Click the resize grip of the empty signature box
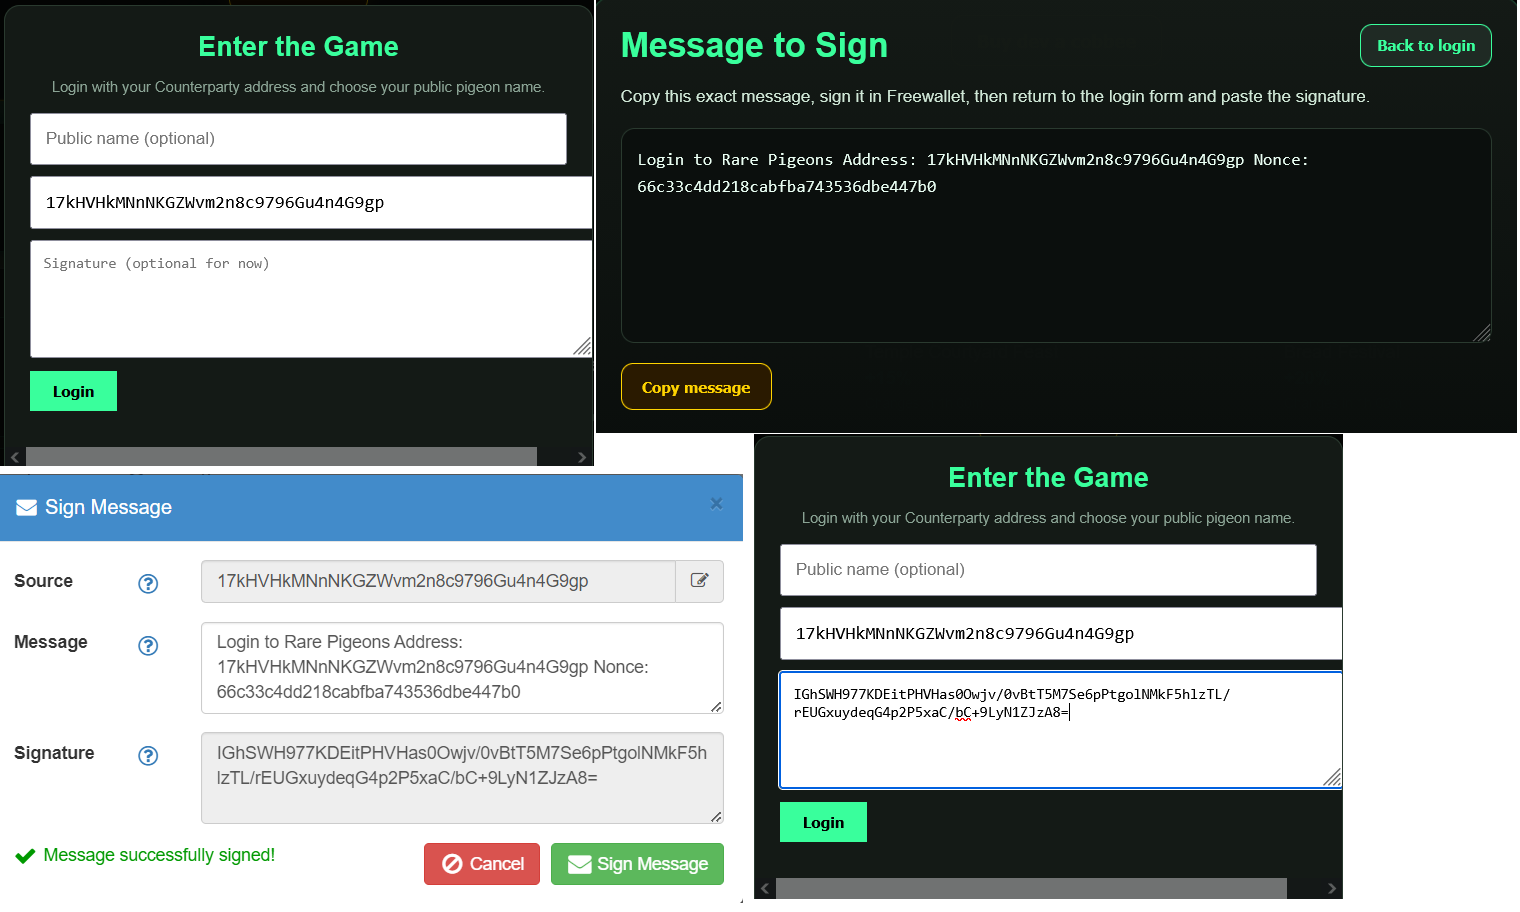 pyautogui.click(x=582, y=347)
